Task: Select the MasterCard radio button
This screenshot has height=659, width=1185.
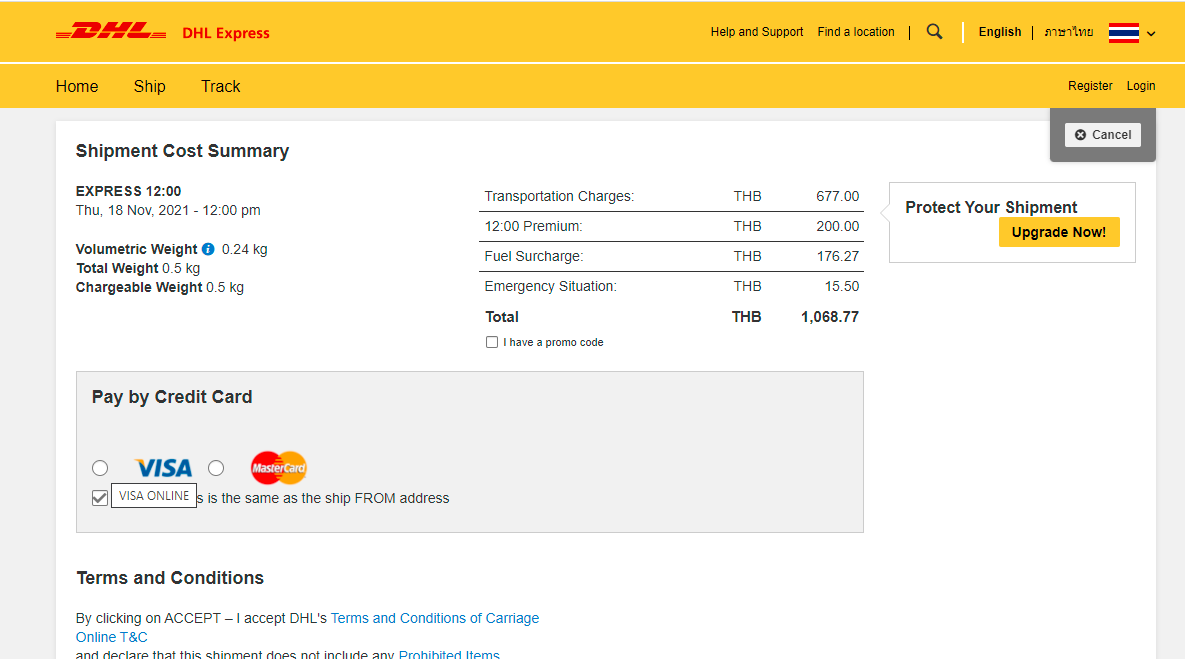Action: [216, 468]
